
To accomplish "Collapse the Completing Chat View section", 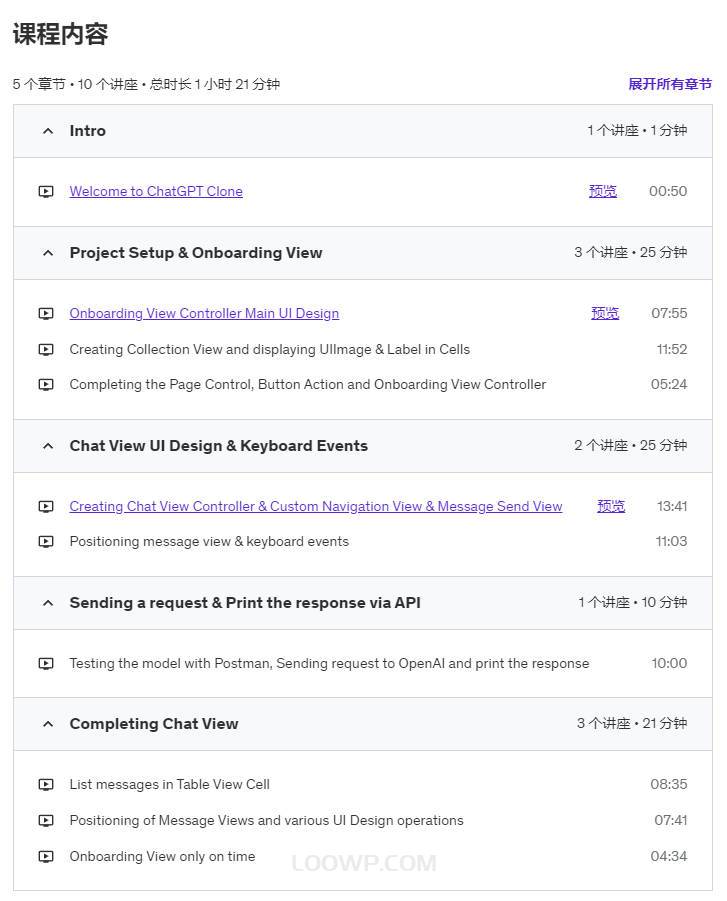I will 48,724.
